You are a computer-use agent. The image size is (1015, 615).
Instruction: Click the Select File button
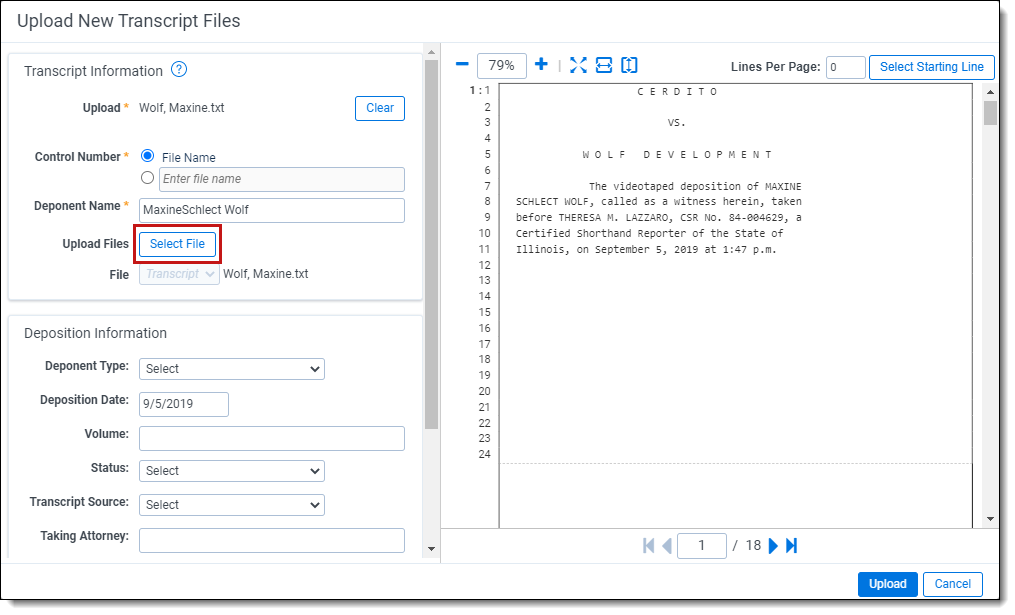pos(177,244)
